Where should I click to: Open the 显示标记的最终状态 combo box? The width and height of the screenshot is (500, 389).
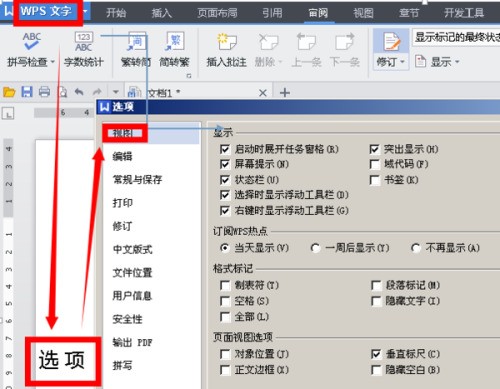click(456, 37)
